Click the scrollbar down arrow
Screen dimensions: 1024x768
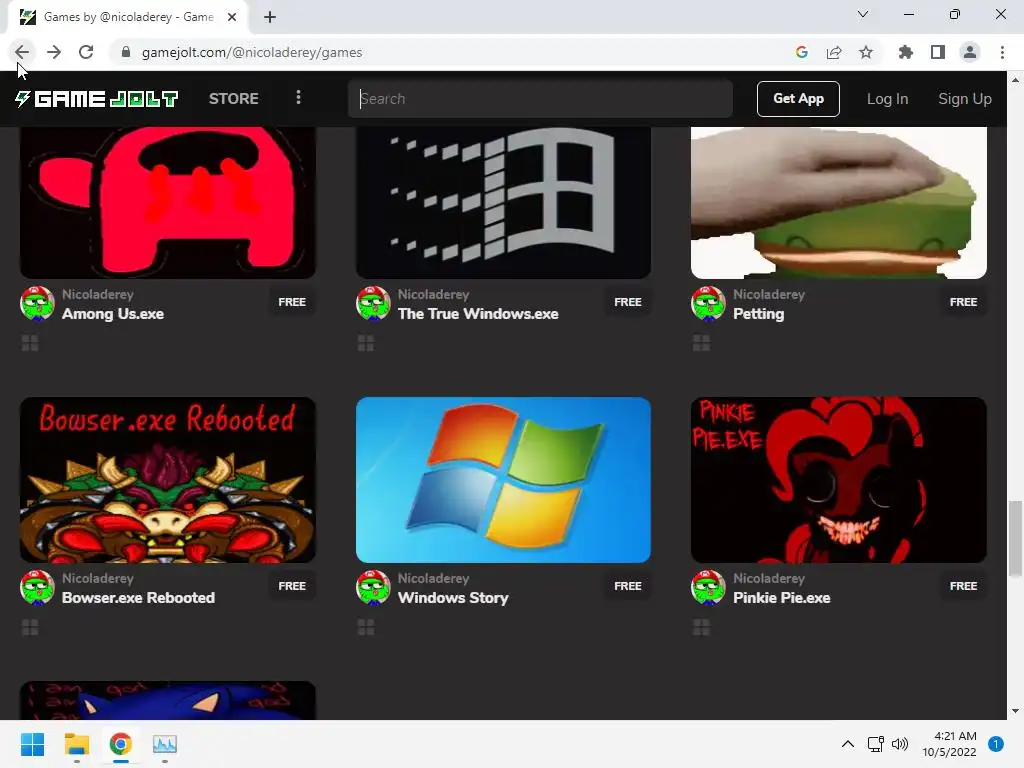(x=1015, y=711)
